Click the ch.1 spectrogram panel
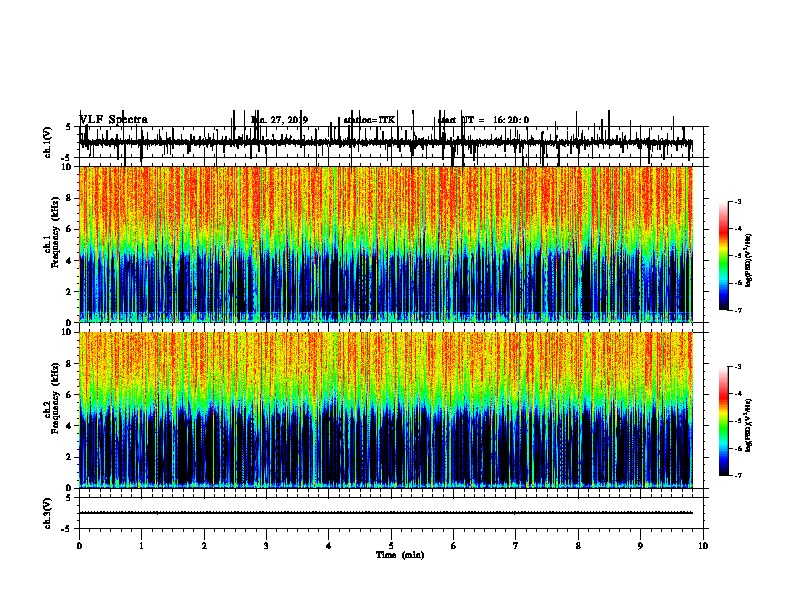 coord(386,244)
